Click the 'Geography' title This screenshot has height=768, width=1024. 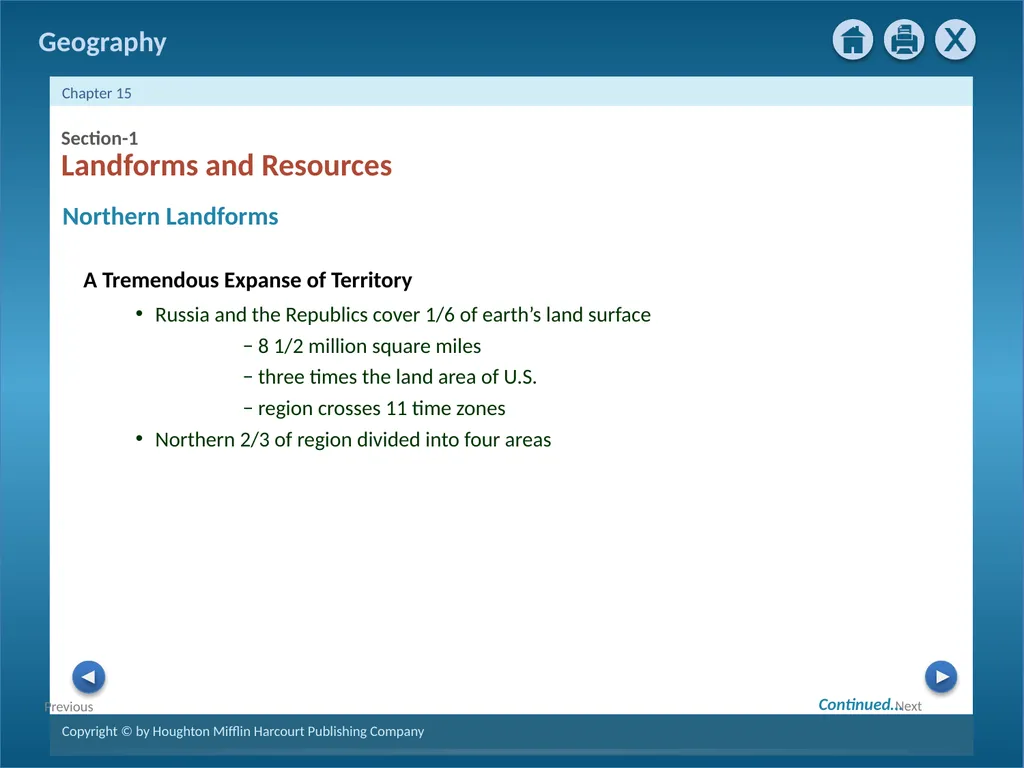click(103, 42)
